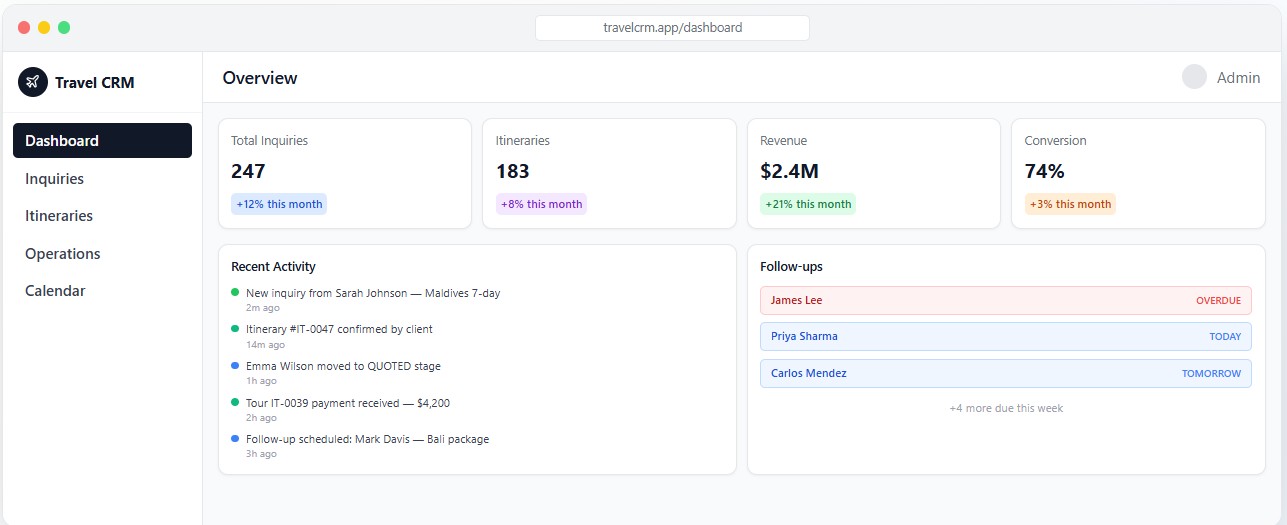The image size is (1287, 525).
Task: Click the Travel CRM airplane logo icon
Action: click(x=33, y=82)
